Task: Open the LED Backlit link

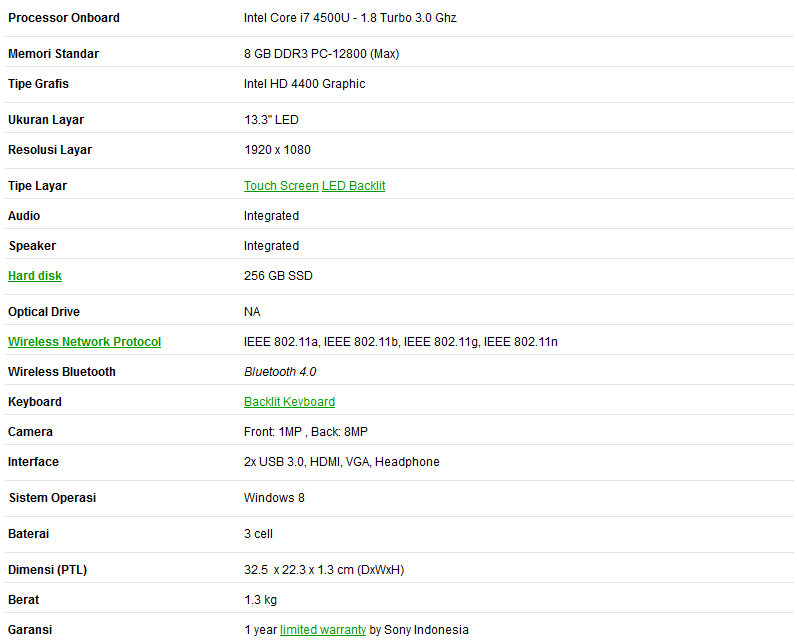Action: click(354, 186)
